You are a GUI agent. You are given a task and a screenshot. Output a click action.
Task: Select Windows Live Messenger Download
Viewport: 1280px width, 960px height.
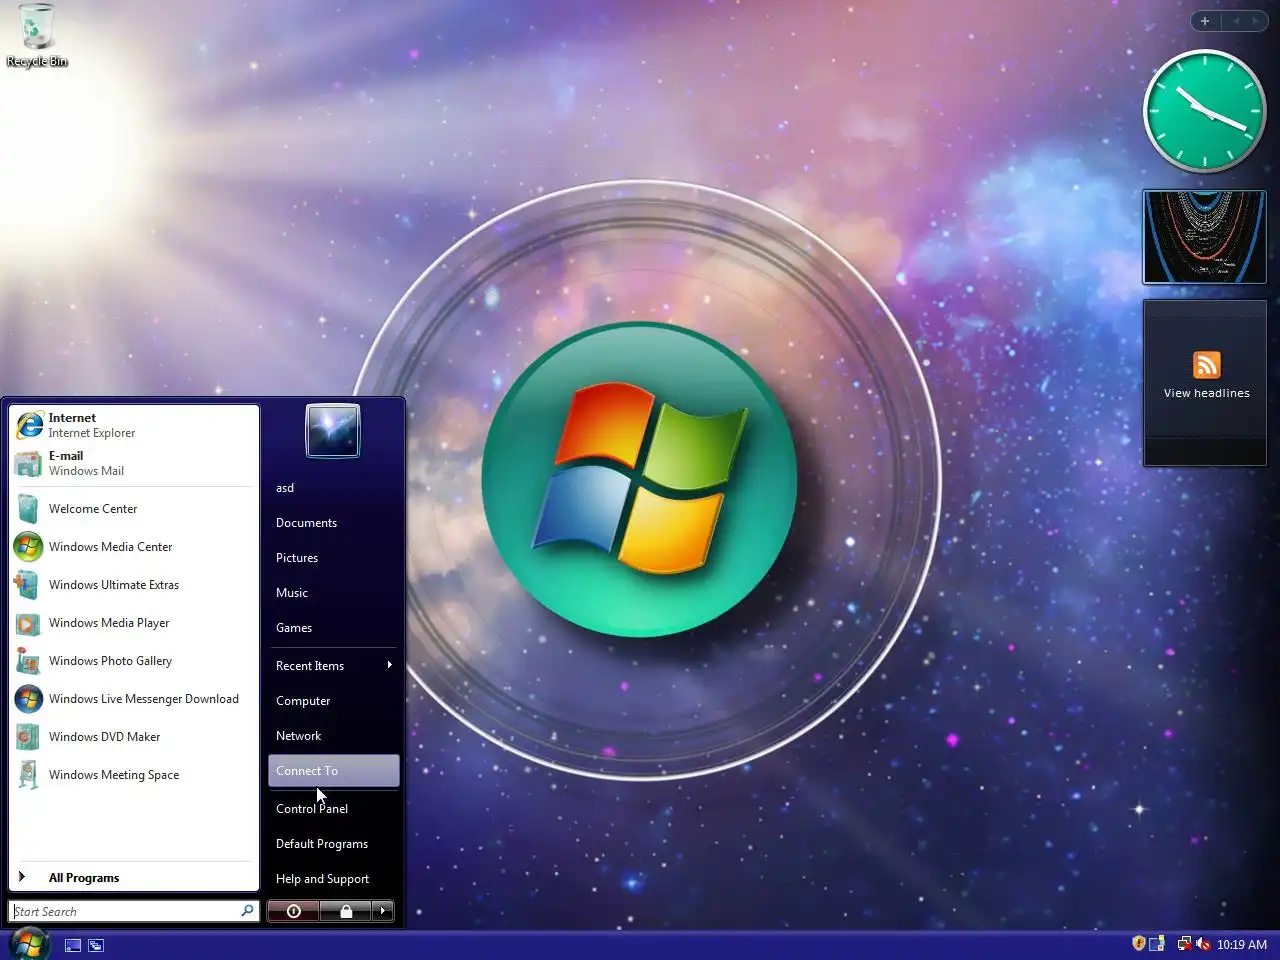[134, 699]
